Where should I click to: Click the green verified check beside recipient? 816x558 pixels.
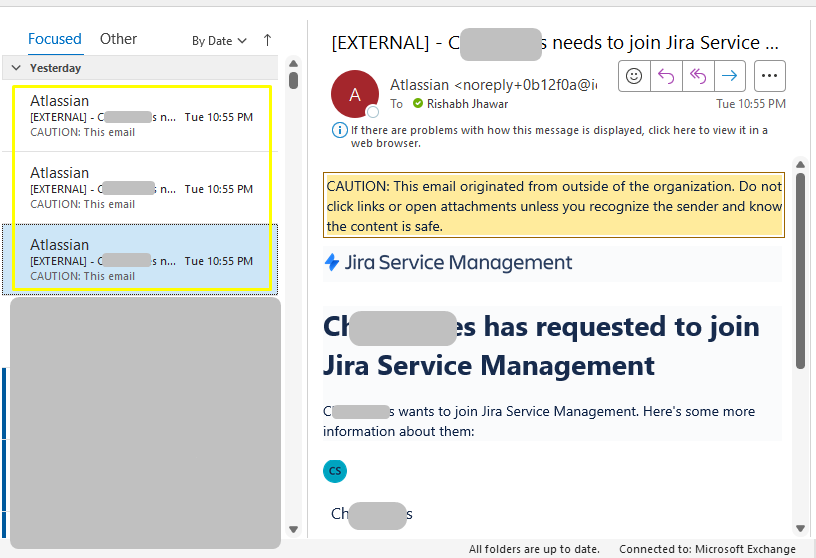click(x=418, y=104)
